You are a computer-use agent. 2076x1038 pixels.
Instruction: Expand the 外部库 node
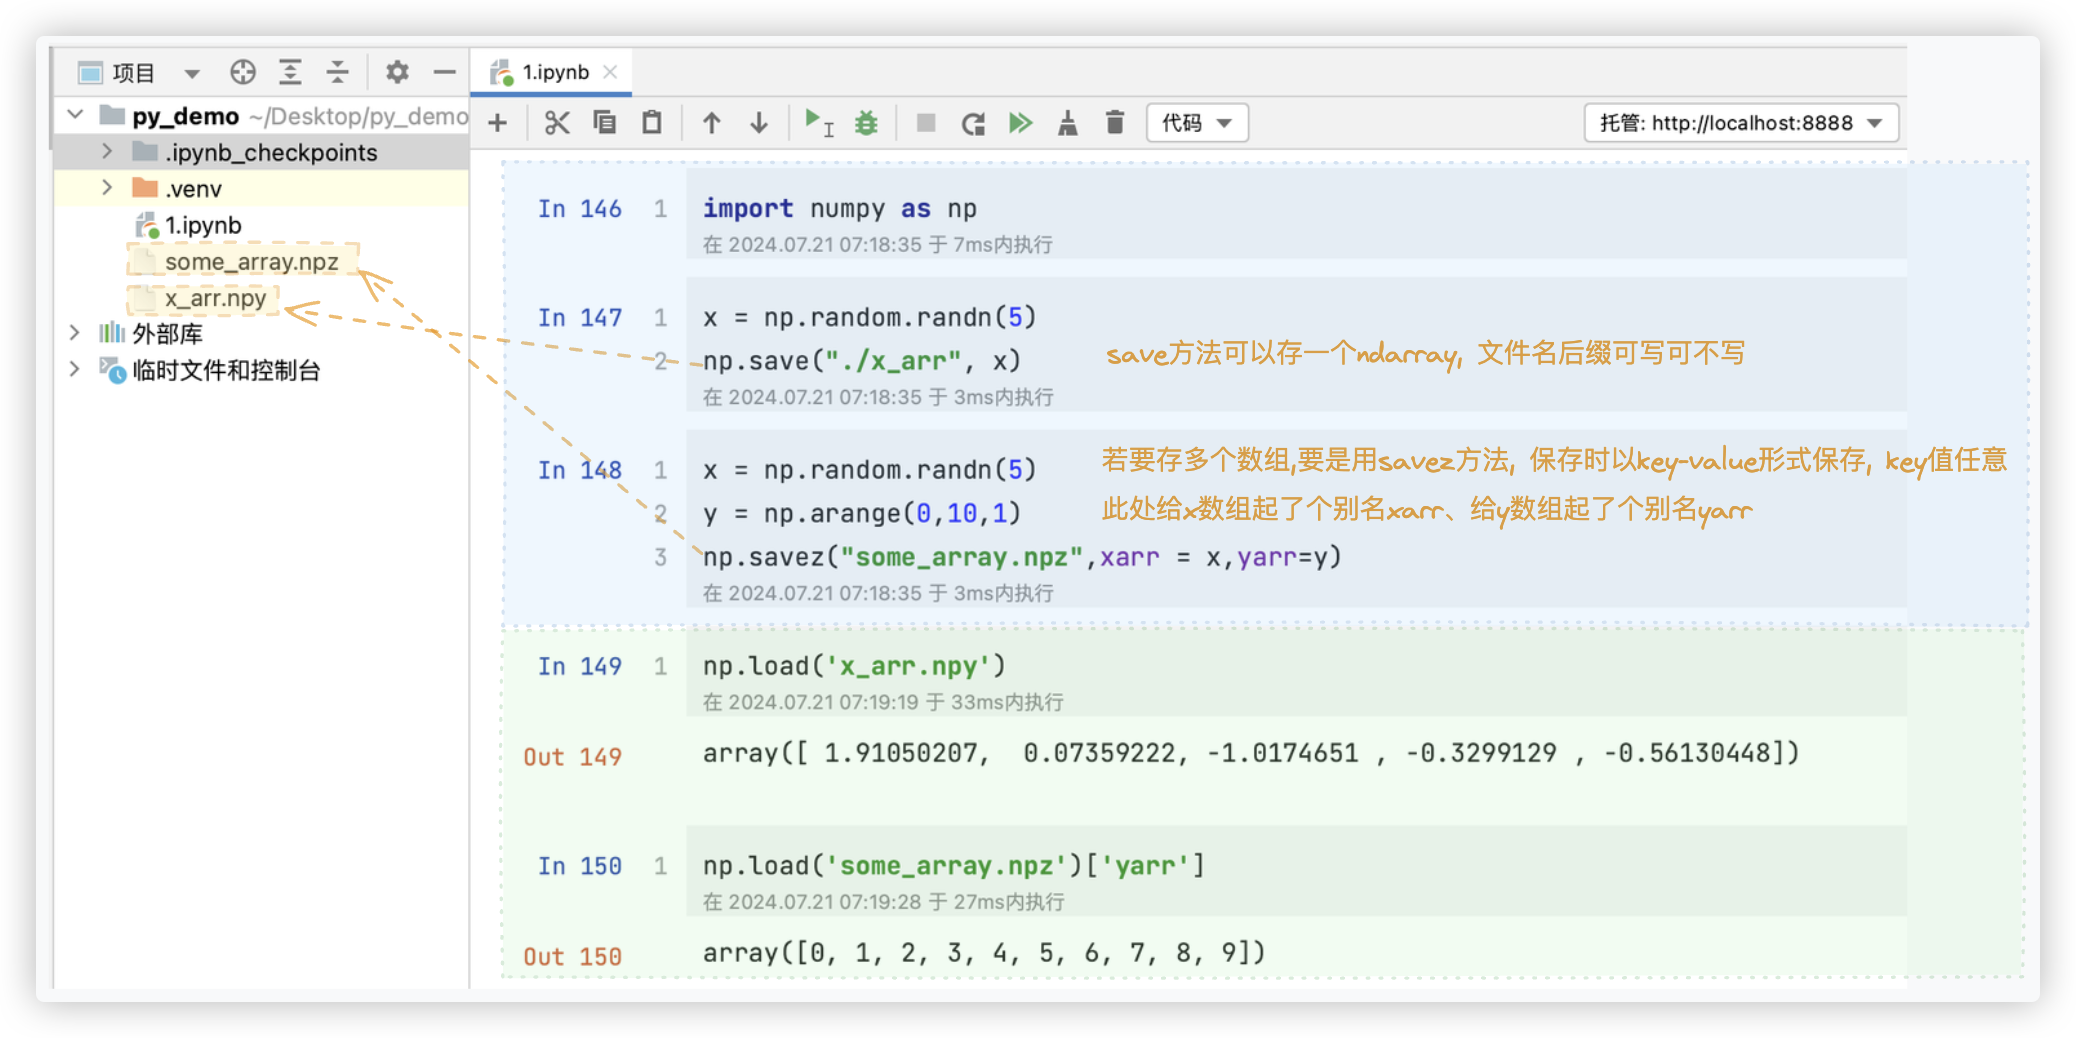coord(75,333)
